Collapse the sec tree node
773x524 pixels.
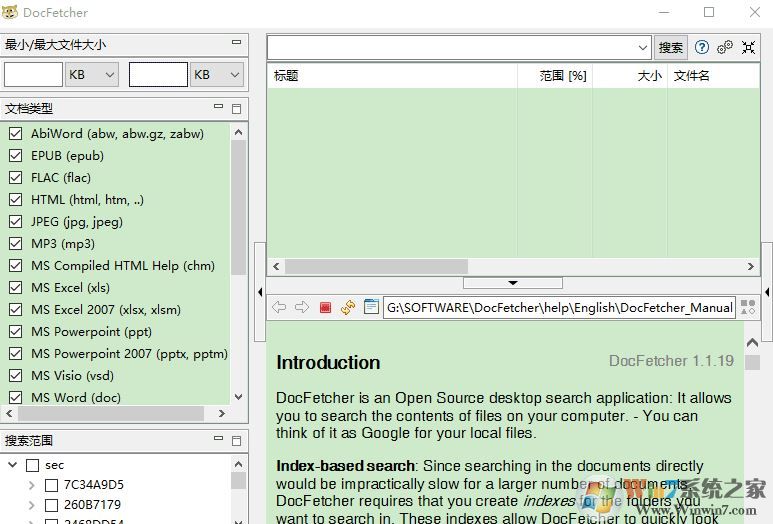[x=13, y=464]
